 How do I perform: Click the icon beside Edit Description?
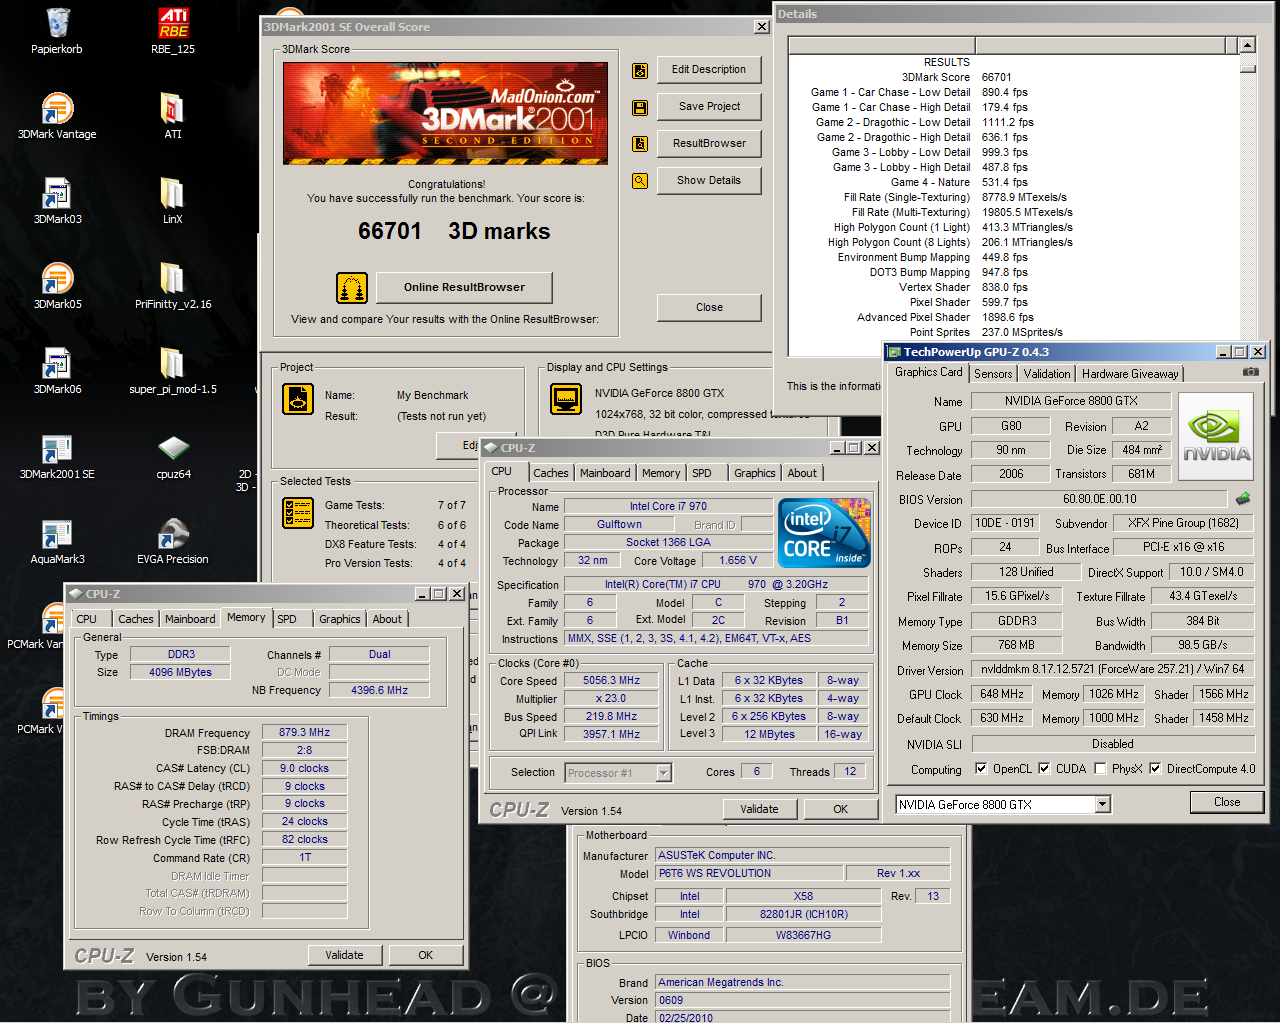pyautogui.click(x=640, y=70)
